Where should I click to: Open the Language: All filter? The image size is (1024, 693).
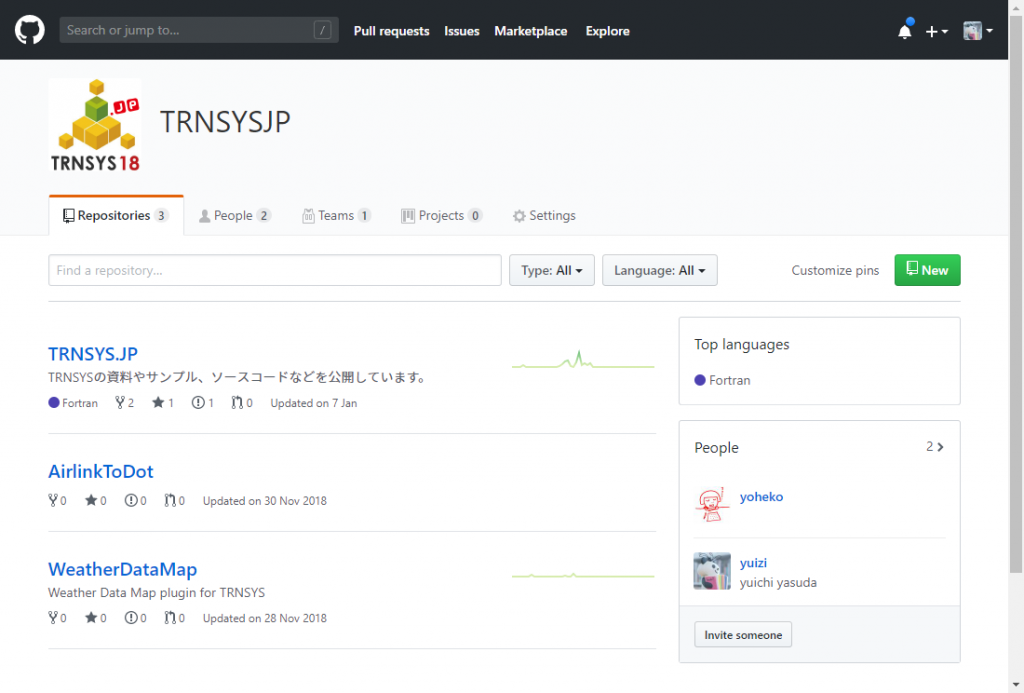point(659,269)
